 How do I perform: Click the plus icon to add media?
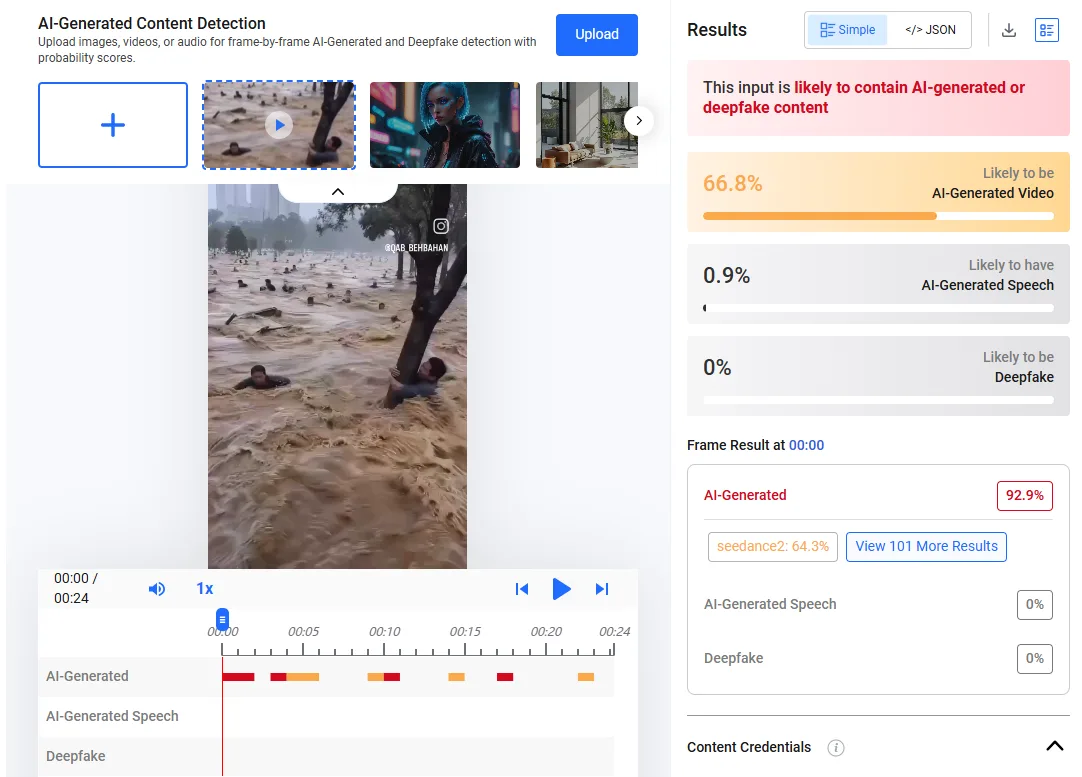coord(112,125)
